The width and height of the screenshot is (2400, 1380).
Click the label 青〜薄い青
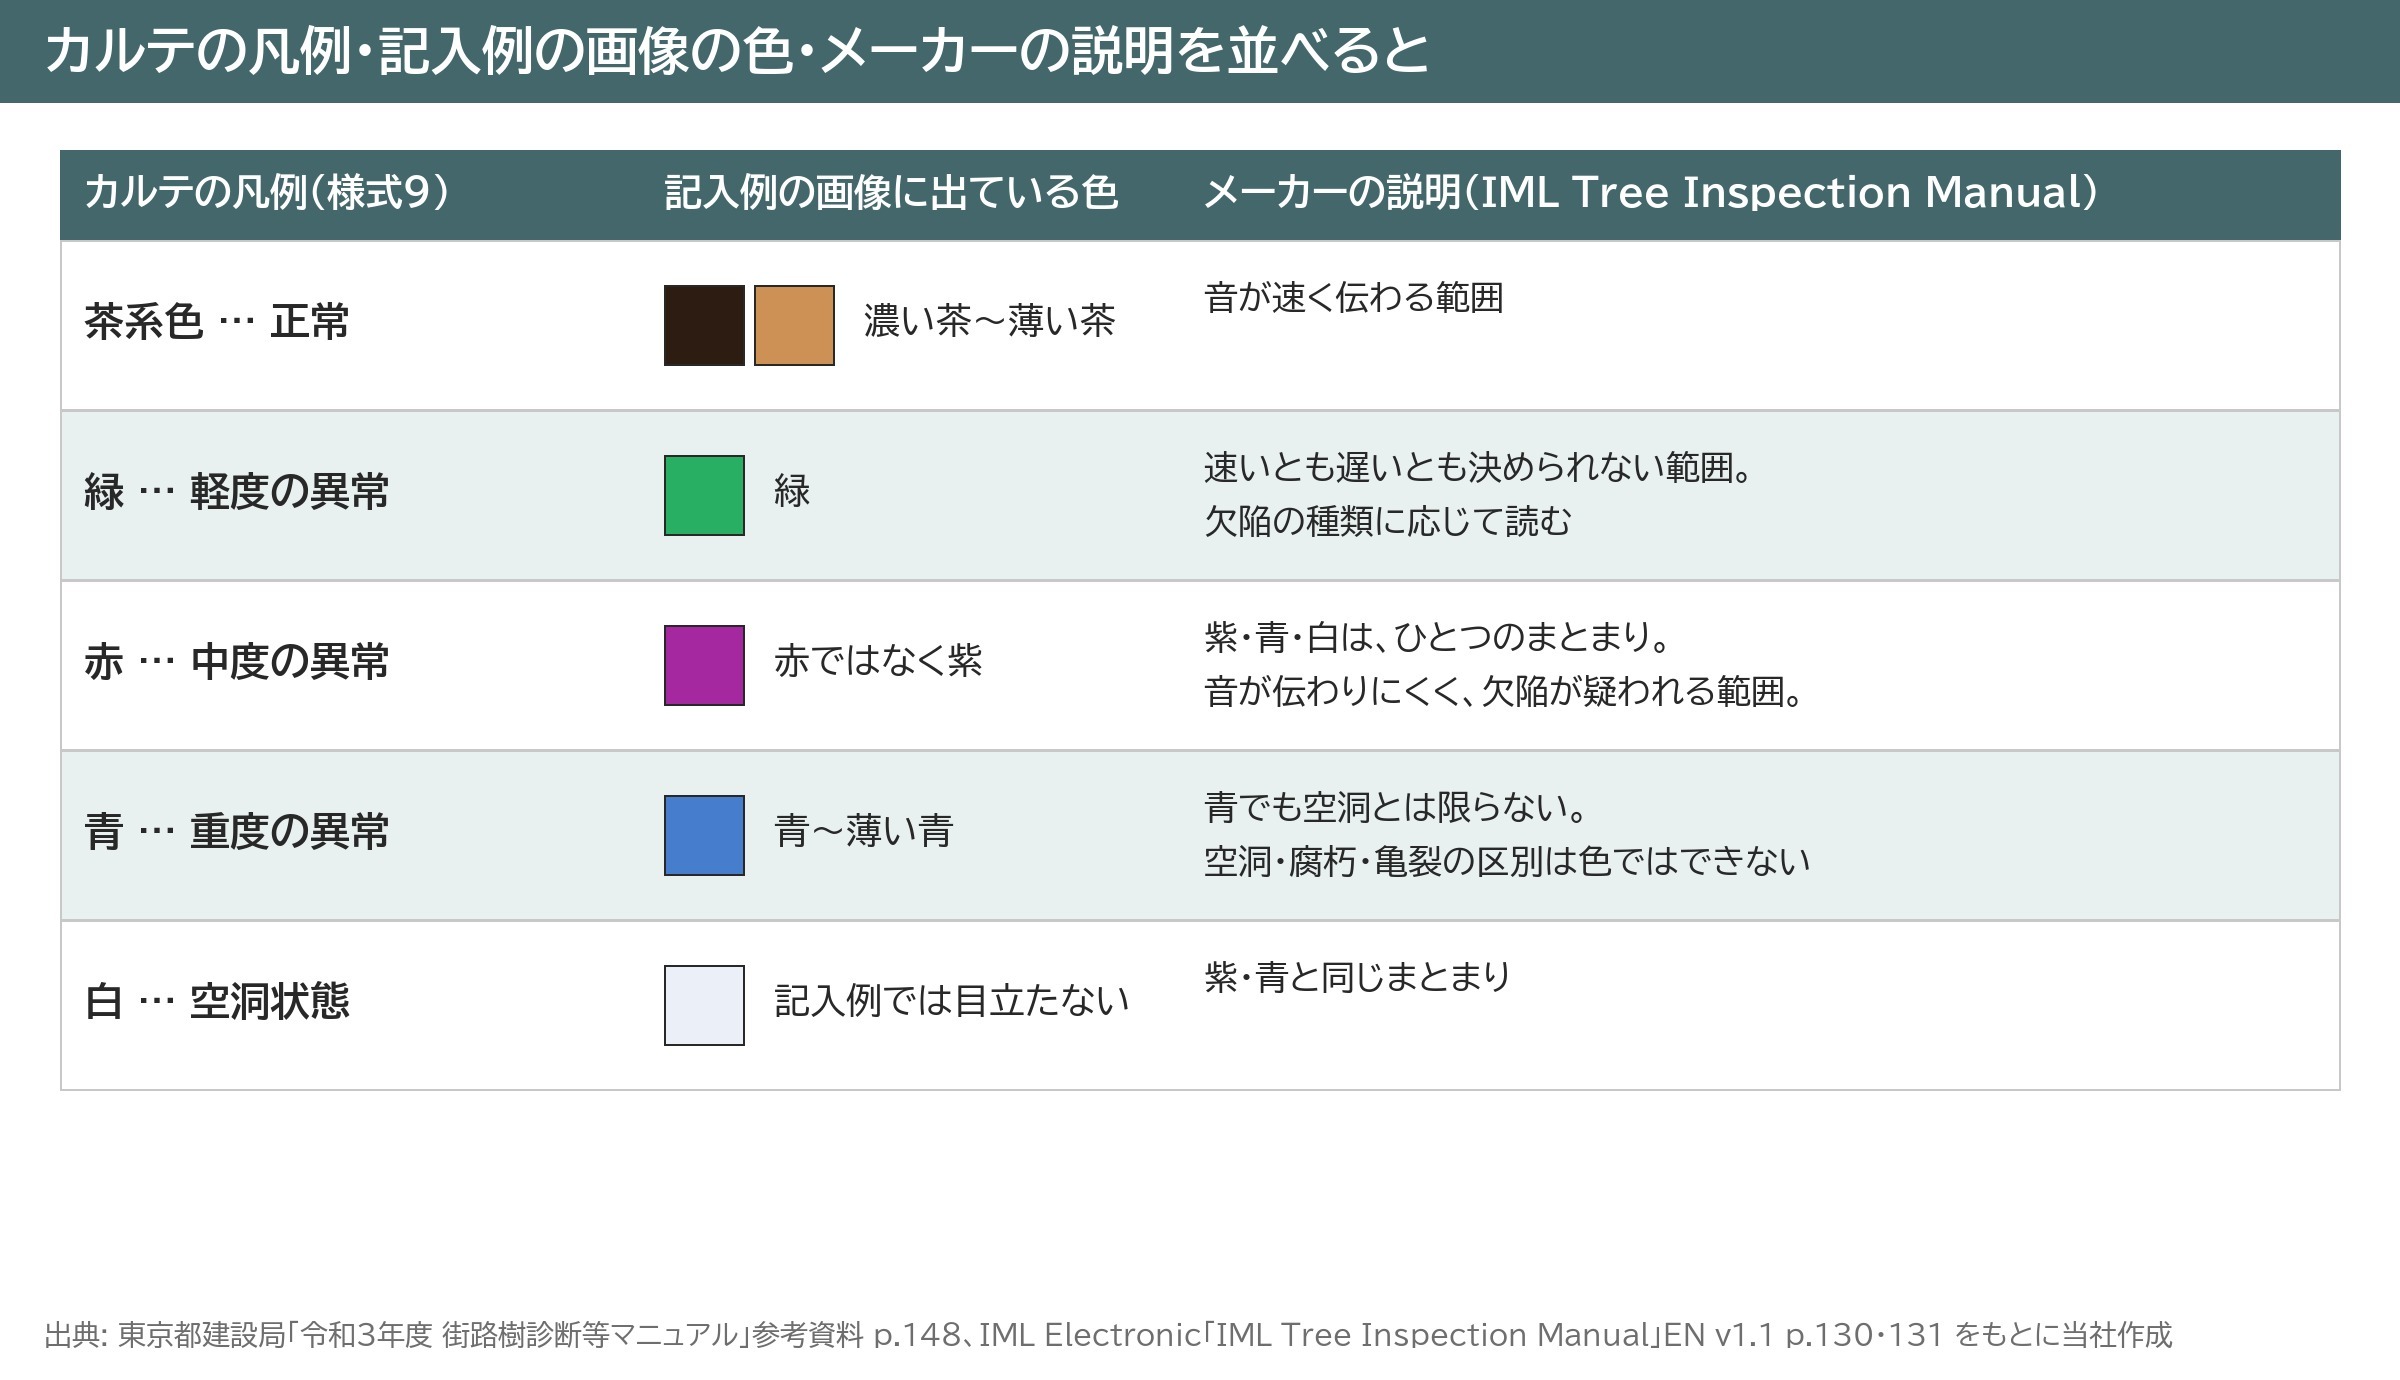point(864,831)
